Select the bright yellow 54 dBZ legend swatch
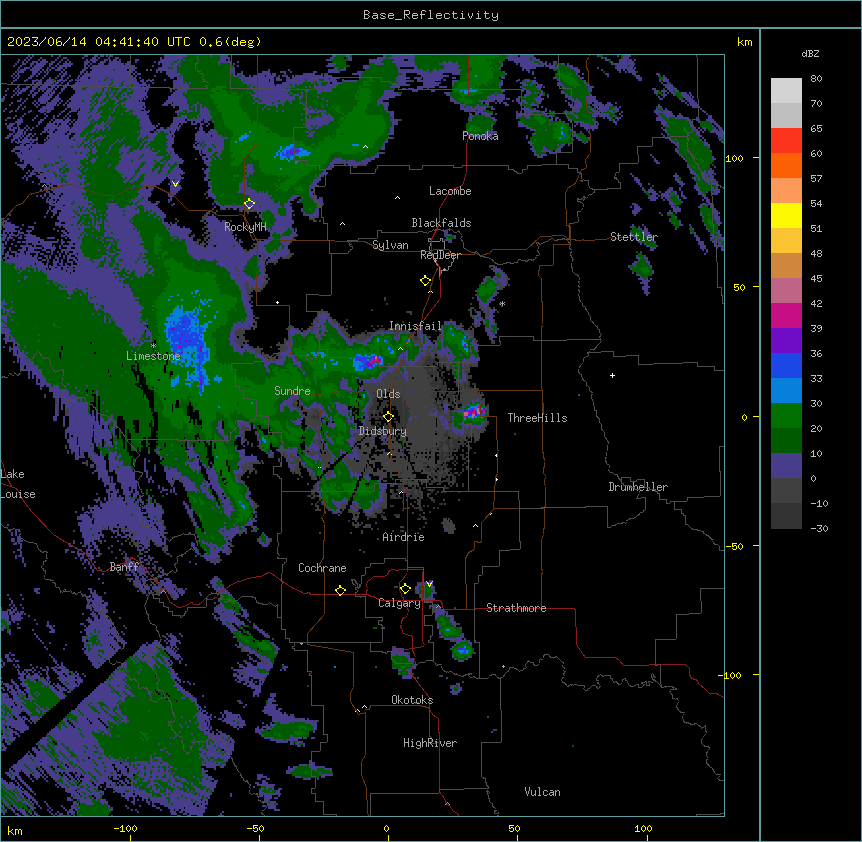The width and height of the screenshot is (862, 842). [x=786, y=215]
